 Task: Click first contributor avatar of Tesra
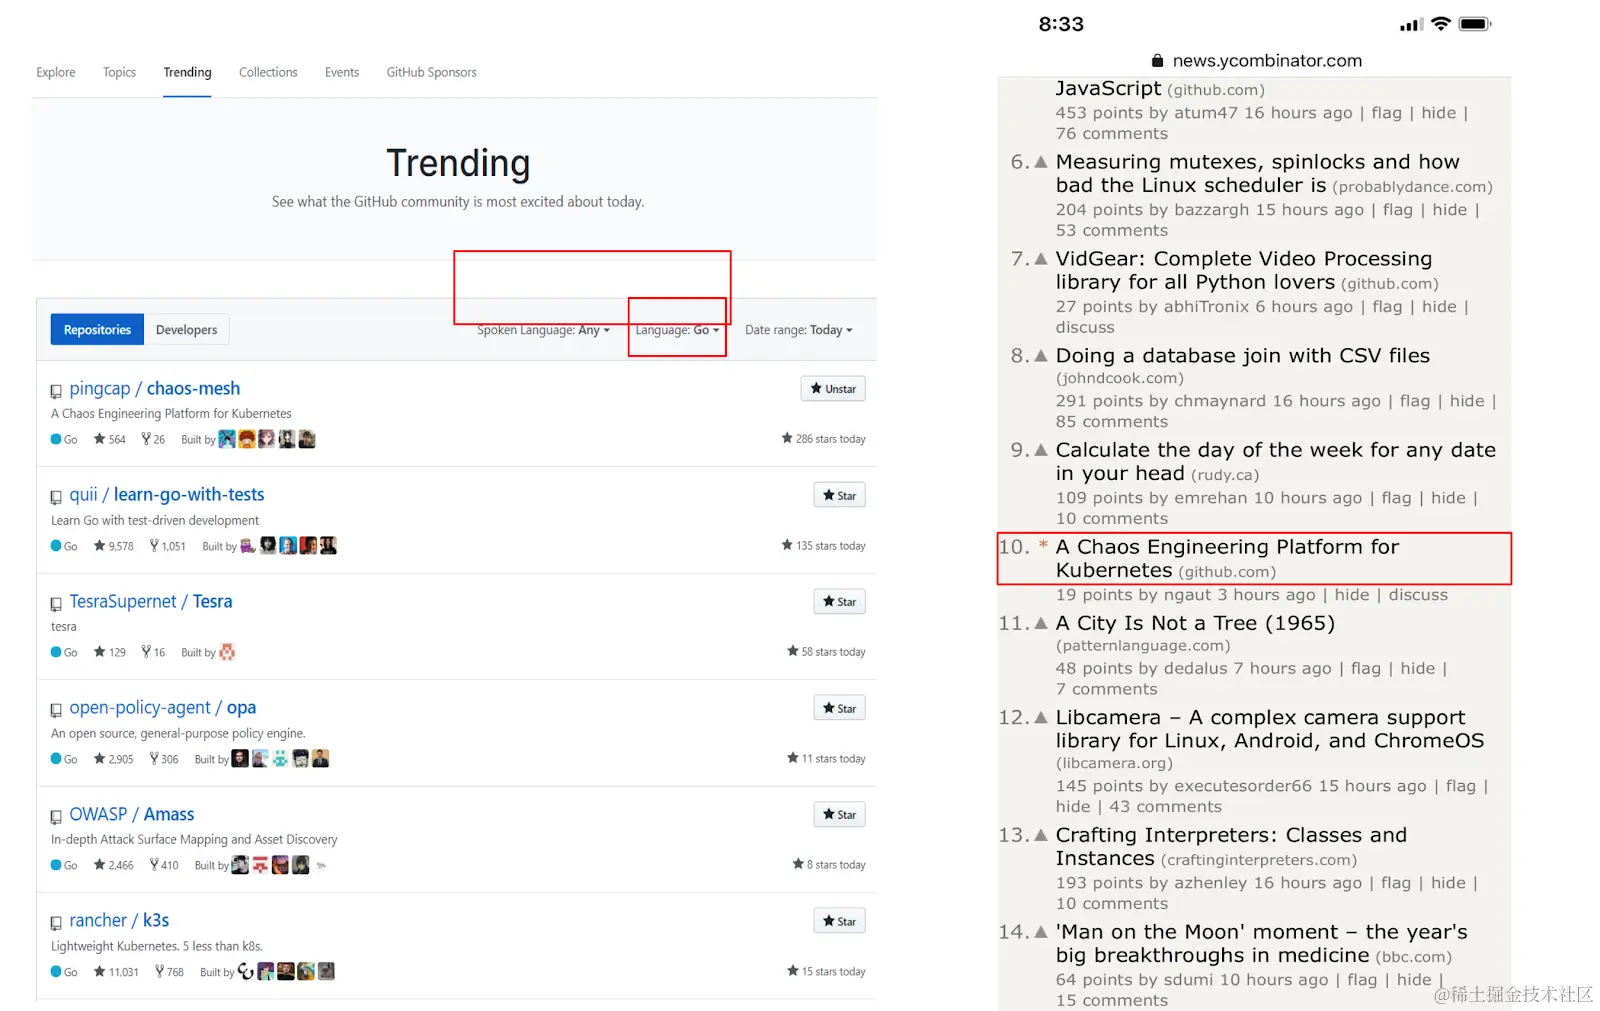point(227,652)
